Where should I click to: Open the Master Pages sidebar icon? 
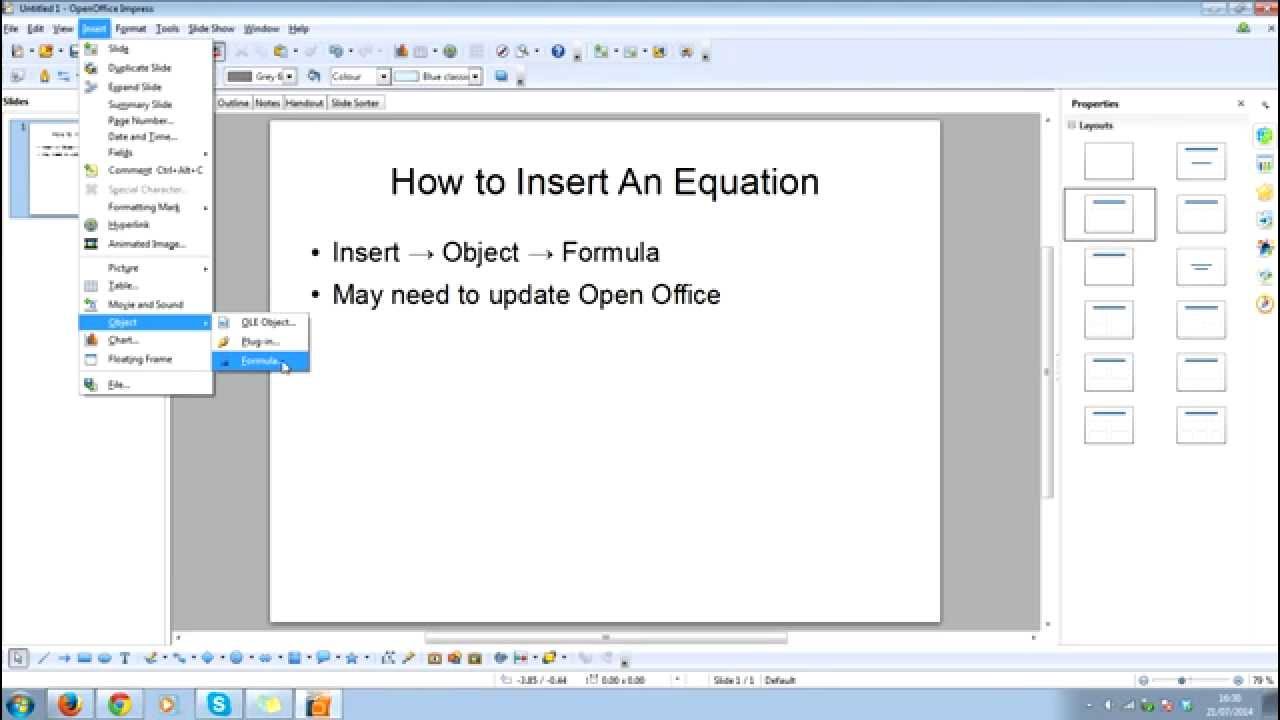(1264, 164)
